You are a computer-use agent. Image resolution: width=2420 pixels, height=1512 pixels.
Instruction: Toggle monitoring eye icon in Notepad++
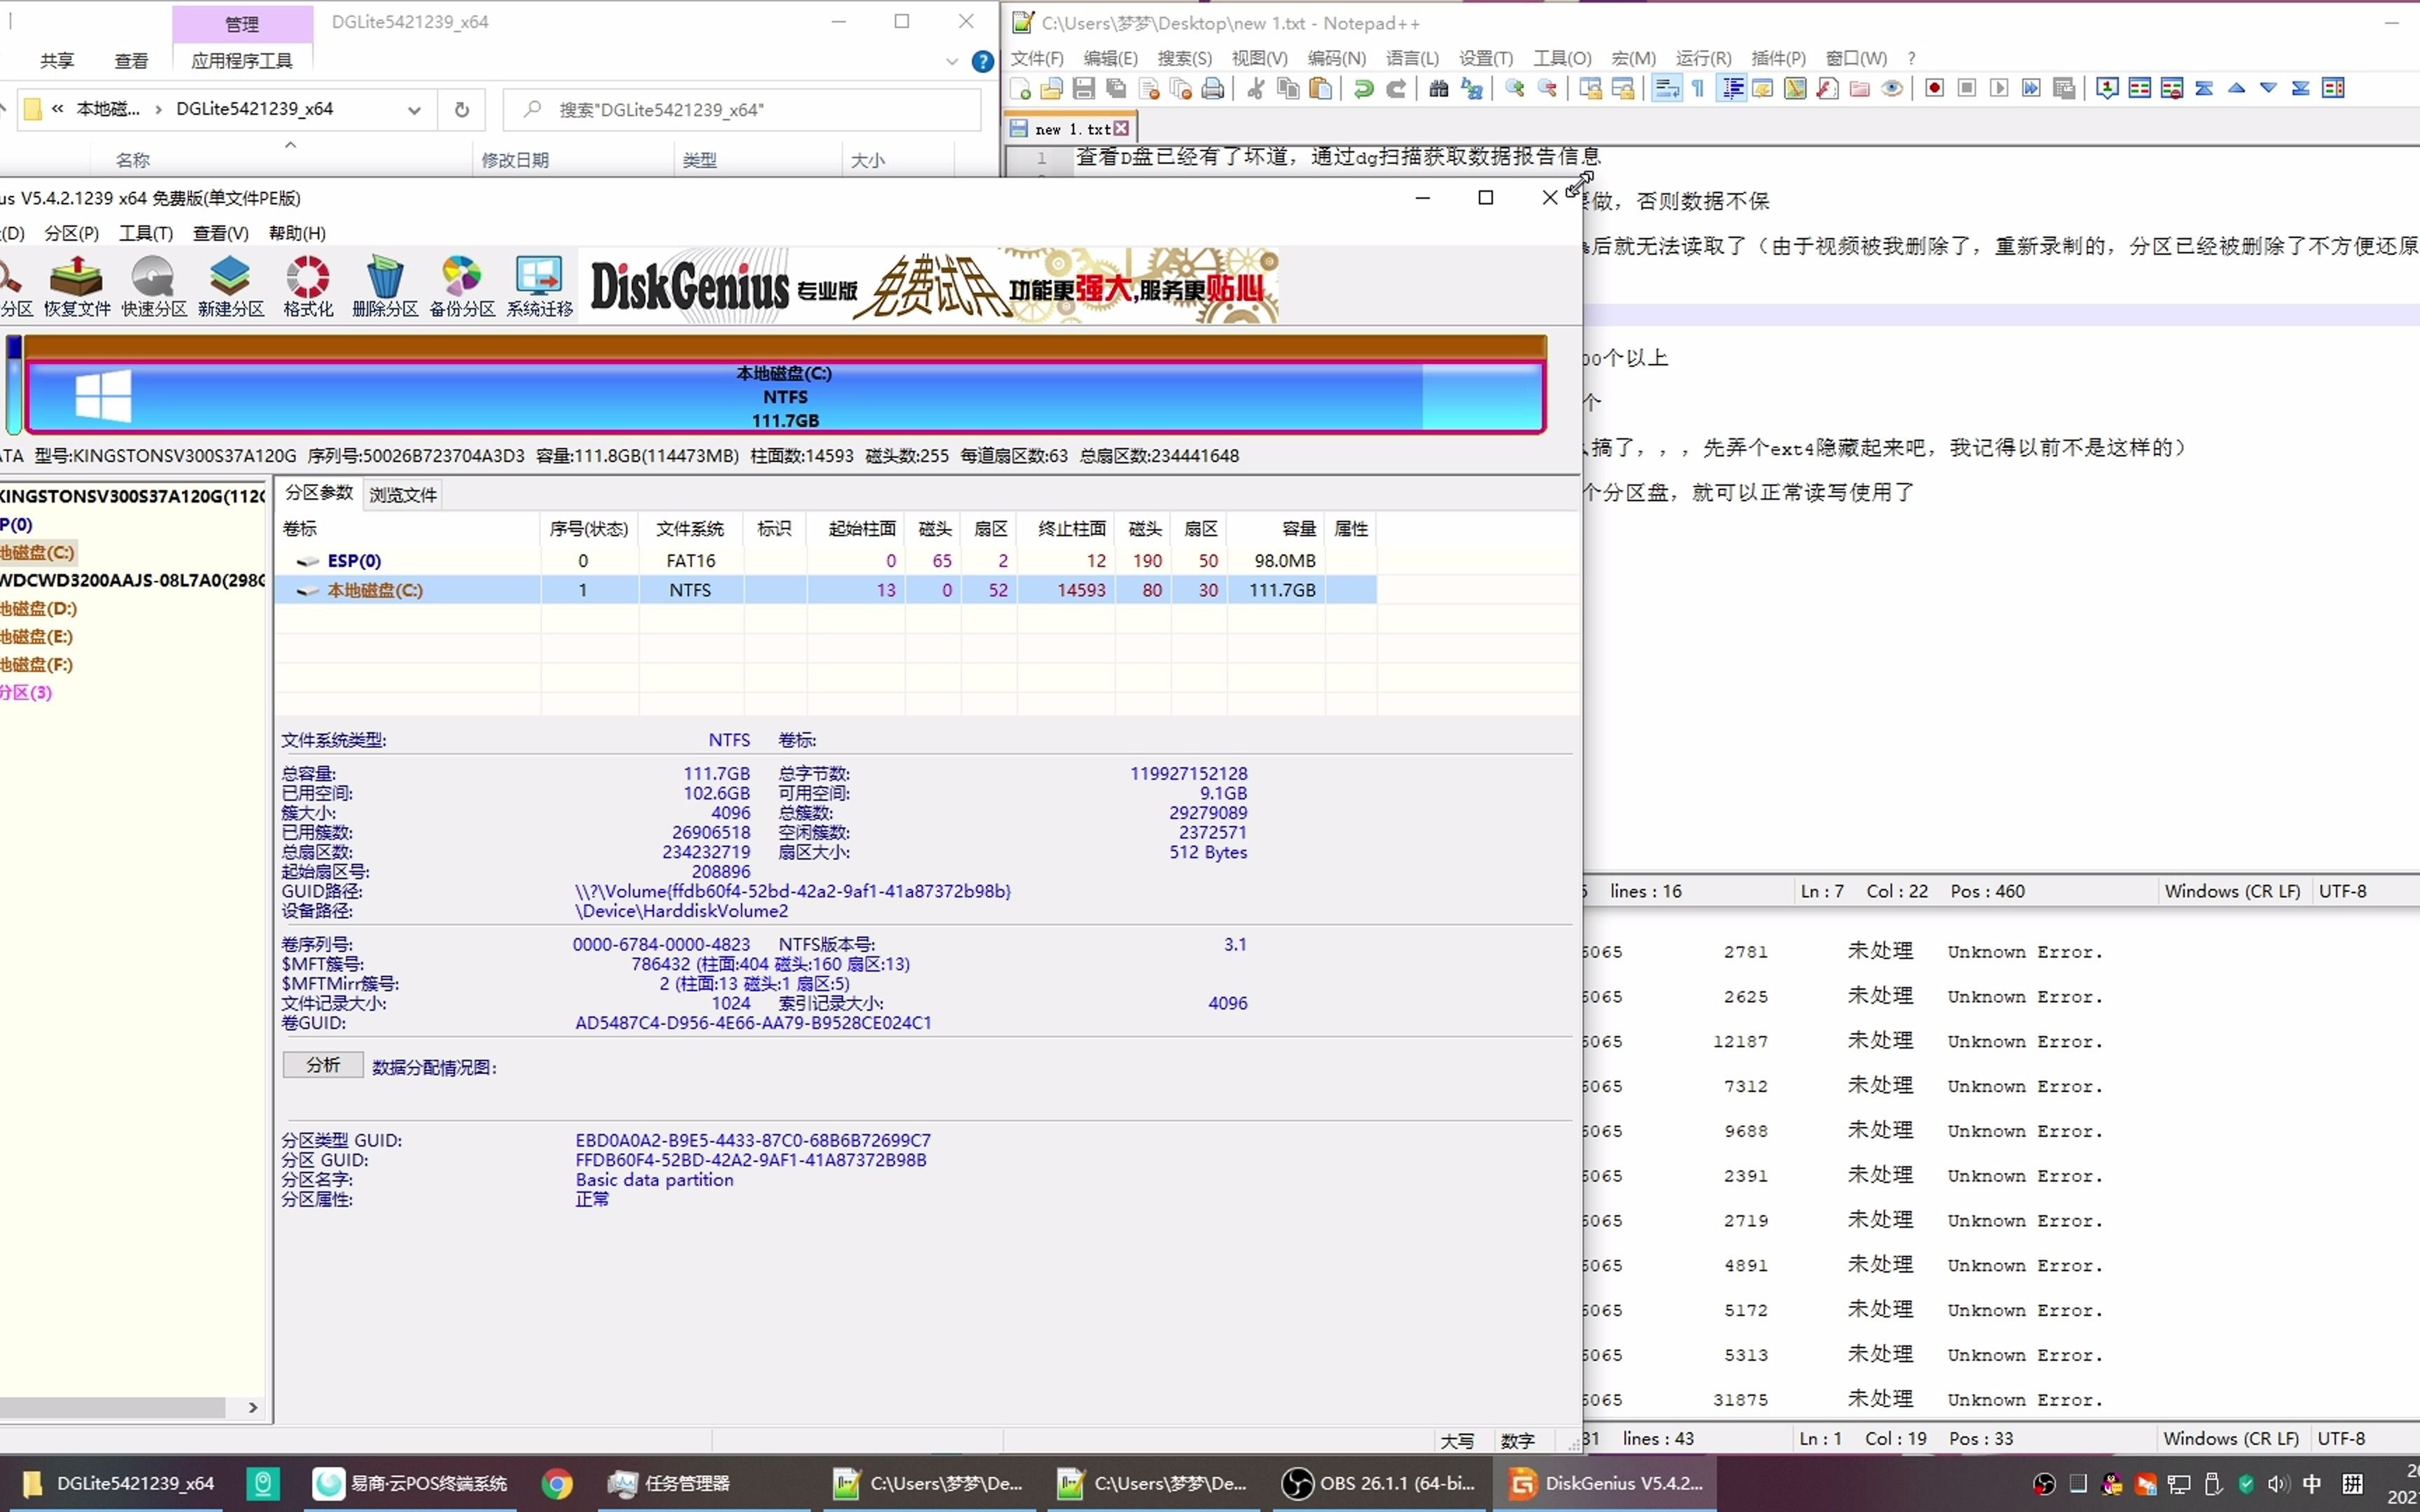1892,88
